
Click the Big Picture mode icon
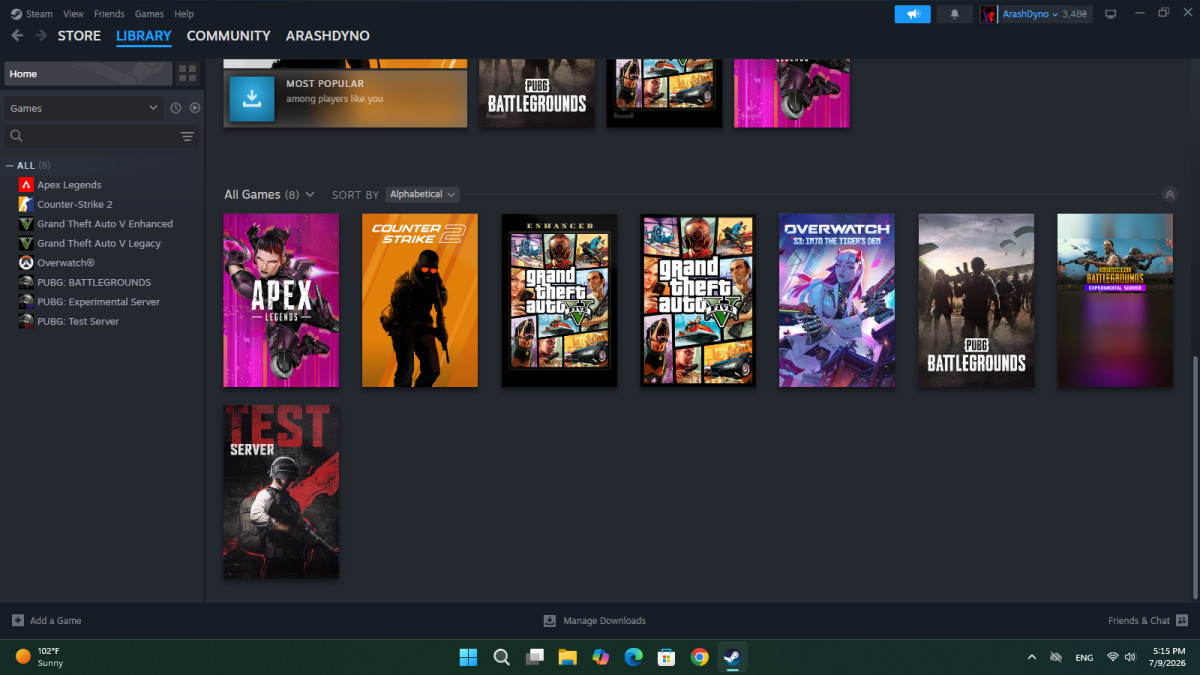1110,14
